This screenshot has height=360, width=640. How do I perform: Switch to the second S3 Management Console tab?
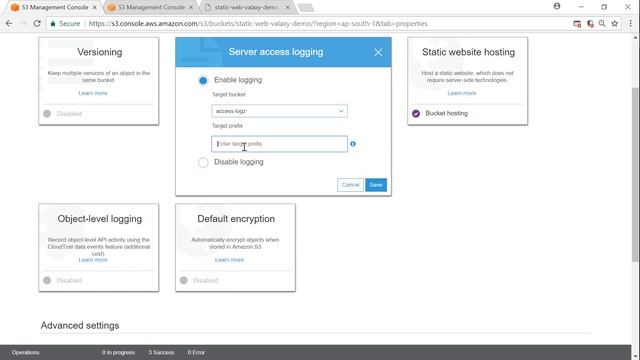tap(151, 7)
